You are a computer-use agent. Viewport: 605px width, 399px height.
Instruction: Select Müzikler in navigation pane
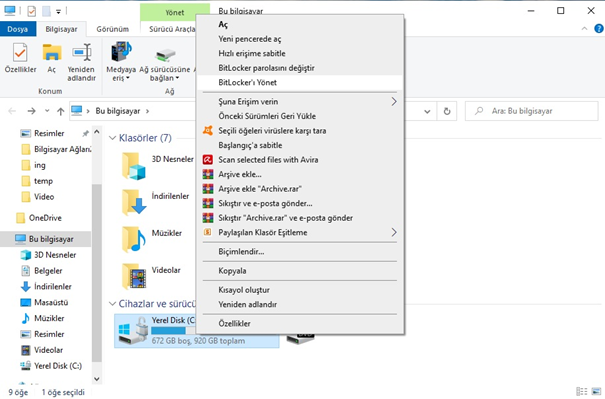pyautogui.click(x=42, y=318)
